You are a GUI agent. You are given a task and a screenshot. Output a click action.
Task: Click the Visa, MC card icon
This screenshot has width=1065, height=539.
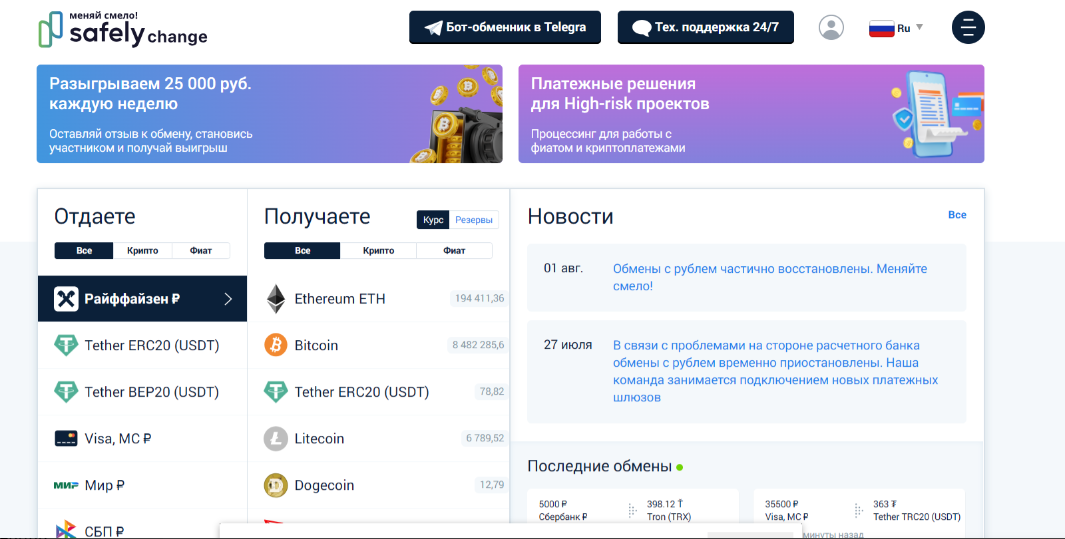(x=66, y=439)
